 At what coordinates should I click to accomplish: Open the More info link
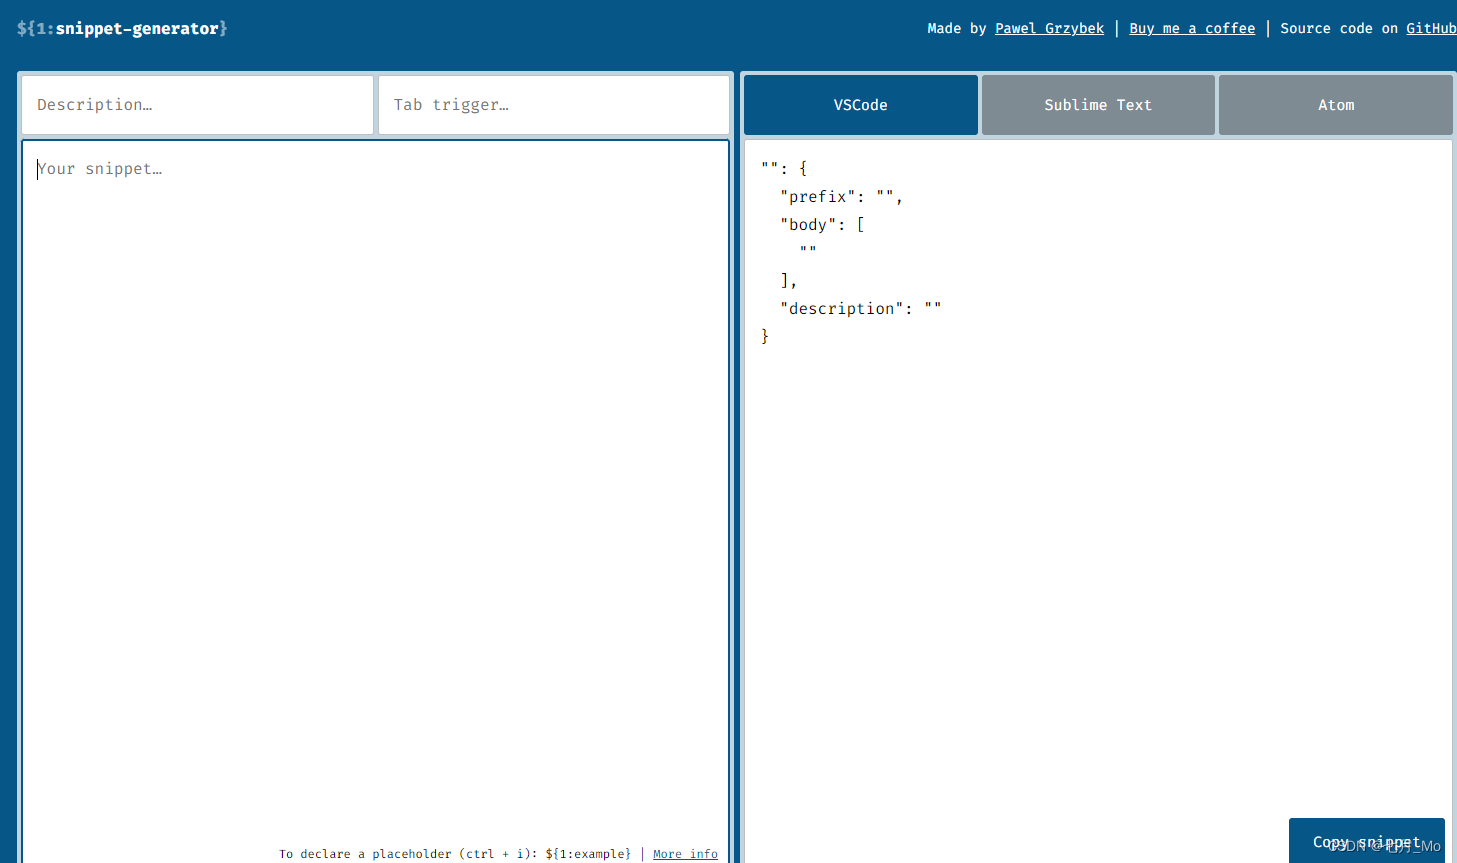pos(685,854)
